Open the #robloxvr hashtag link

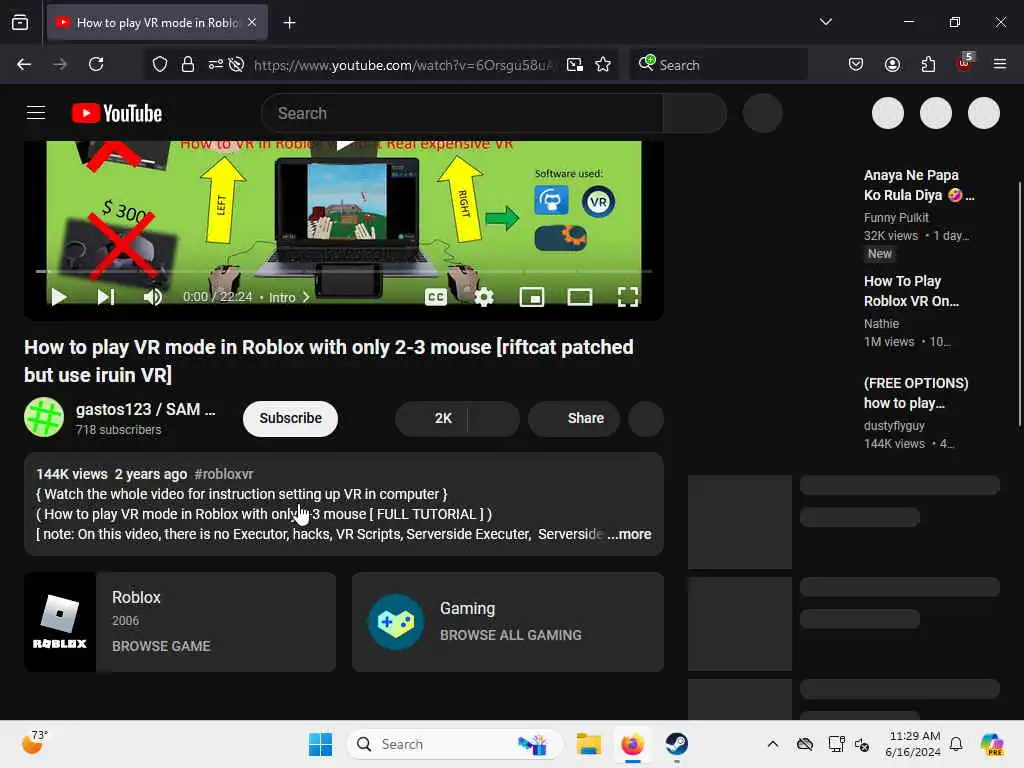click(224, 474)
